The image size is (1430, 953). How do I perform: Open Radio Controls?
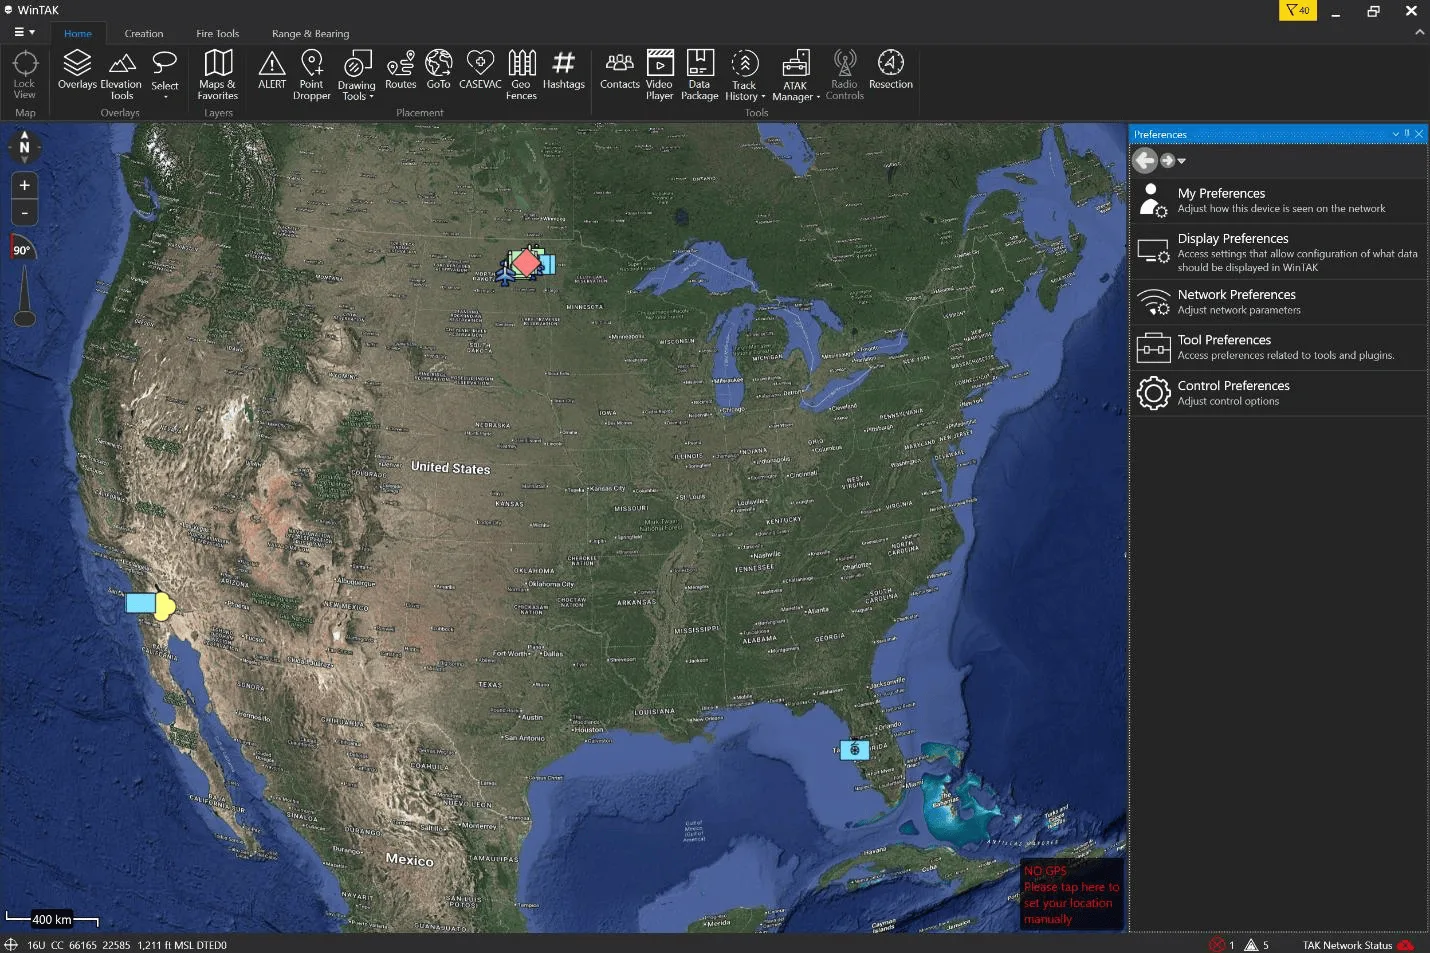coord(845,75)
